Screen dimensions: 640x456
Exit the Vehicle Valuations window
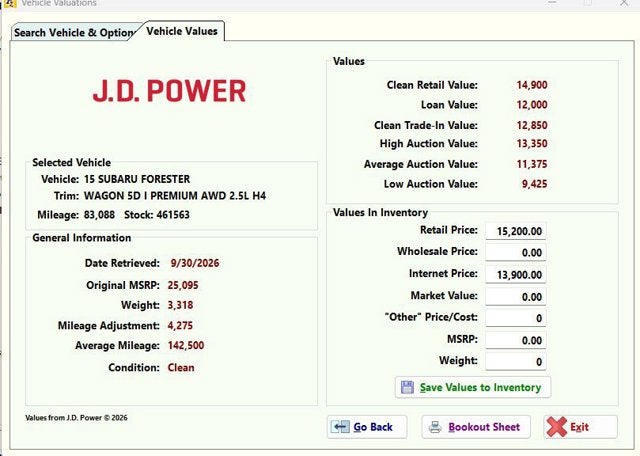tap(580, 427)
